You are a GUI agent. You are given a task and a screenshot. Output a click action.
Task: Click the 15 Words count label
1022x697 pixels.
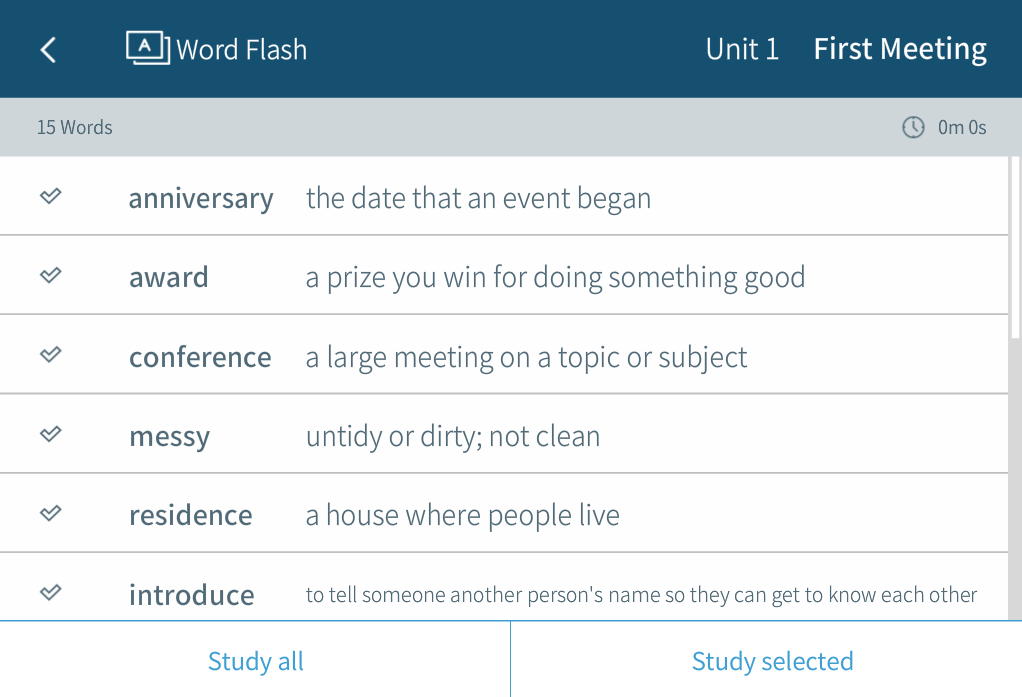[x=75, y=127]
